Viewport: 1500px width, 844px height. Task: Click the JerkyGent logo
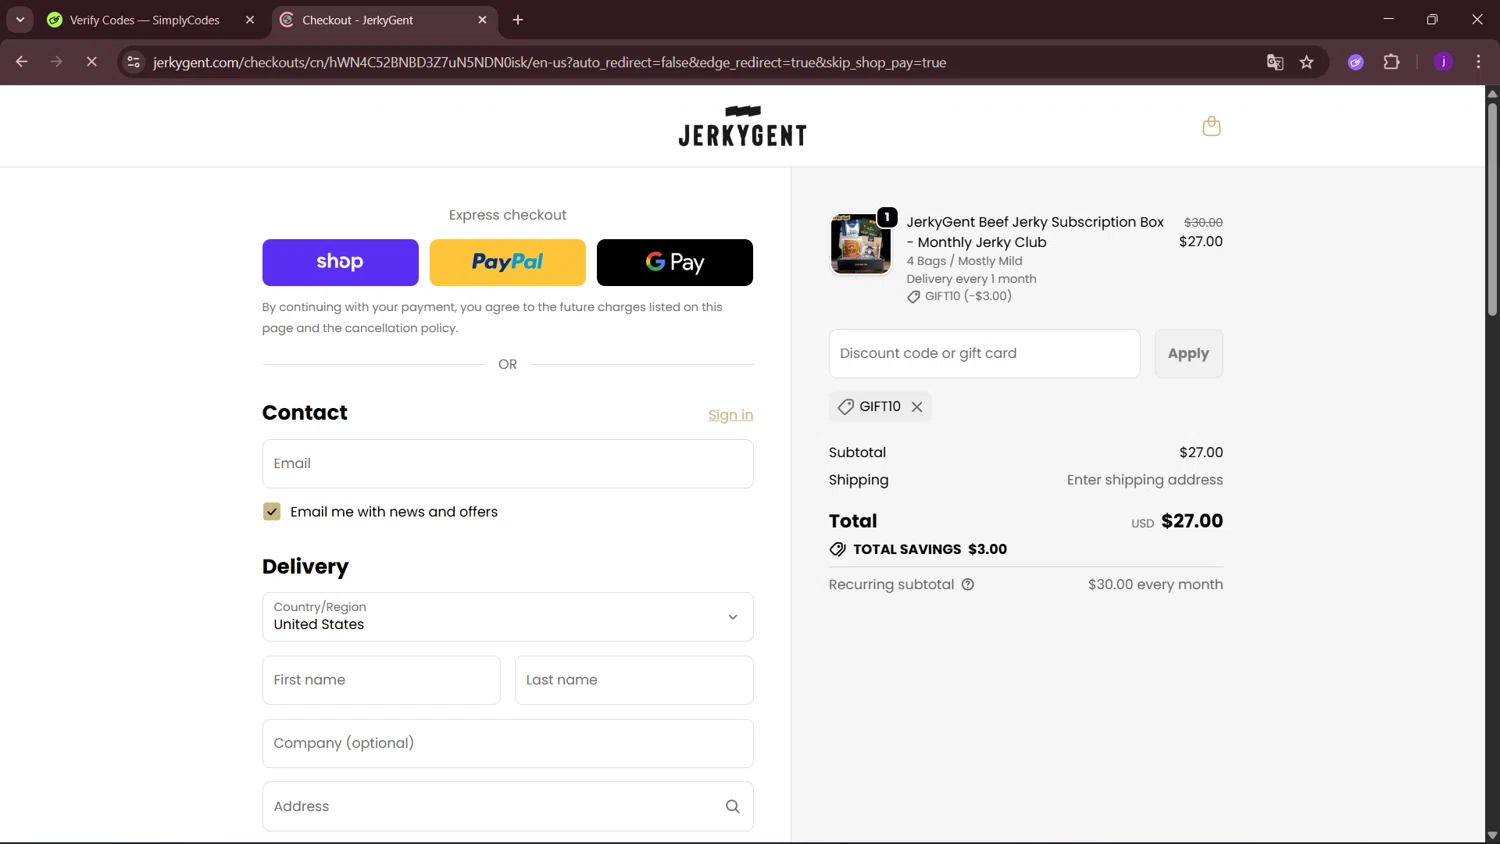tap(742, 126)
